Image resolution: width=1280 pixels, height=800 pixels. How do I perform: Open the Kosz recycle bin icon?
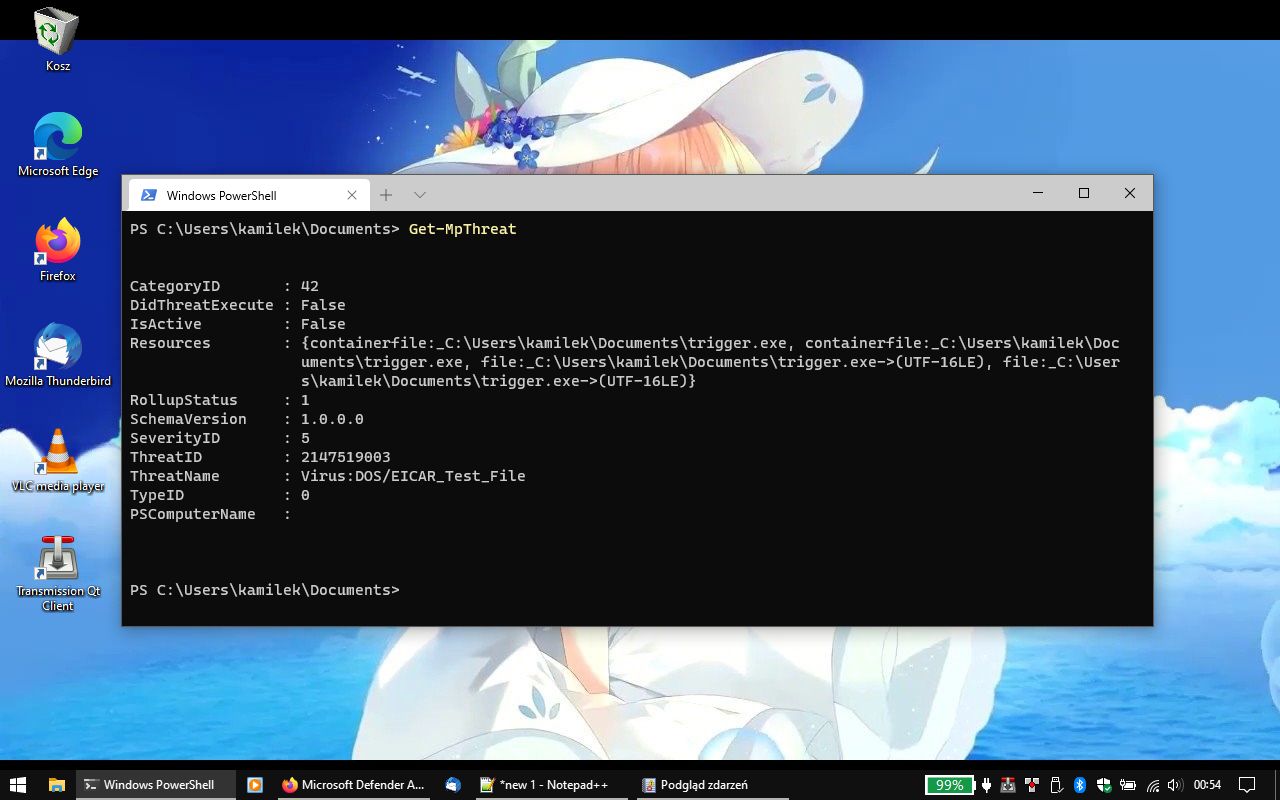coord(57,40)
